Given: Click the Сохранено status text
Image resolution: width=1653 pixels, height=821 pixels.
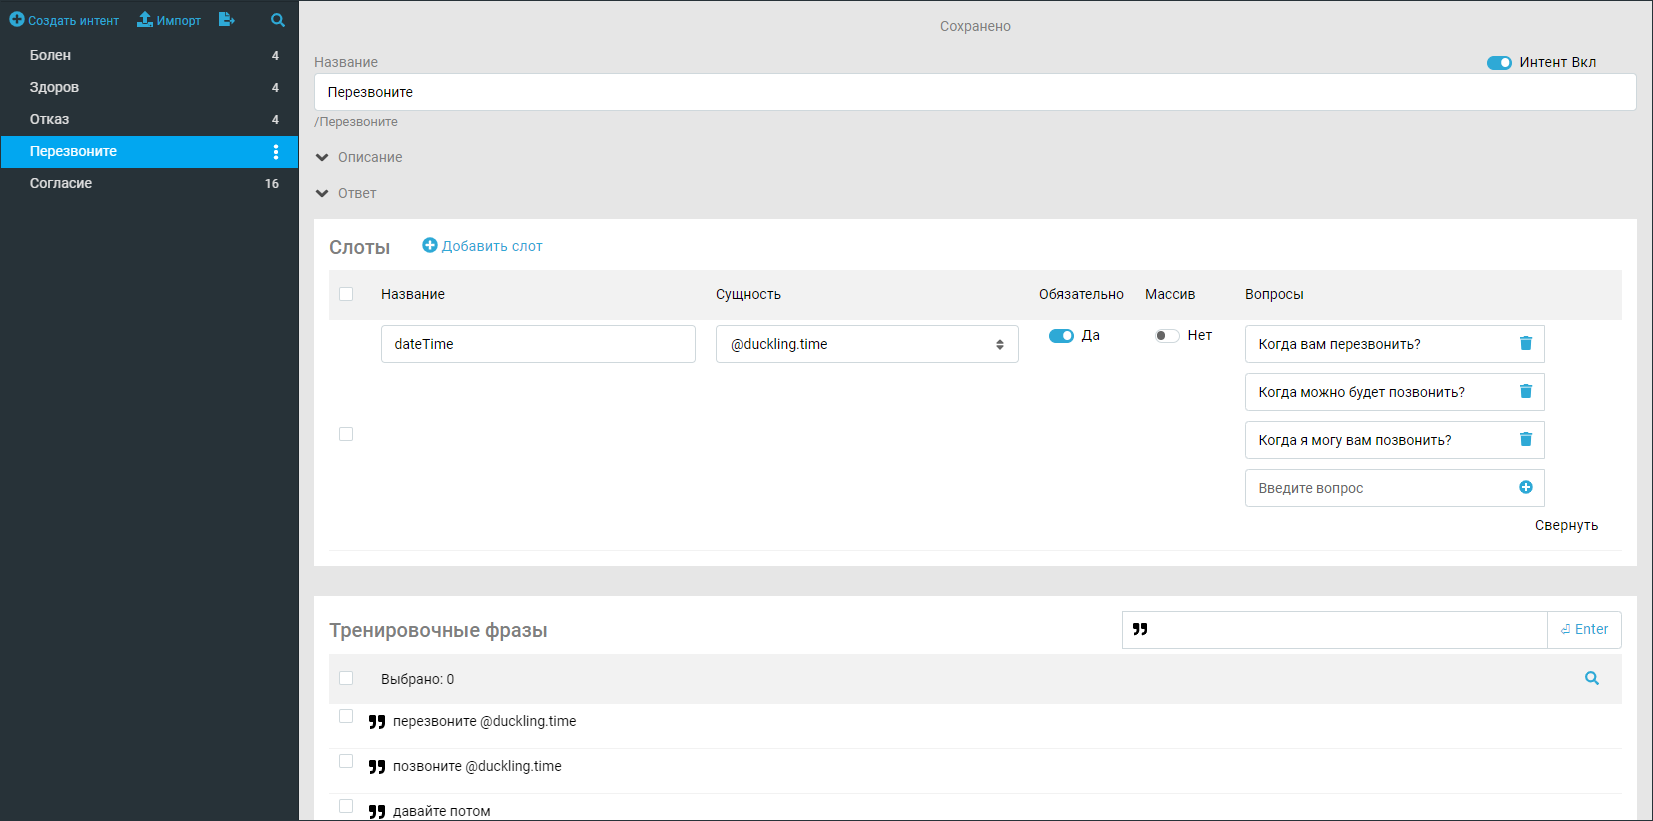Looking at the screenshot, I should click(x=975, y=26).
